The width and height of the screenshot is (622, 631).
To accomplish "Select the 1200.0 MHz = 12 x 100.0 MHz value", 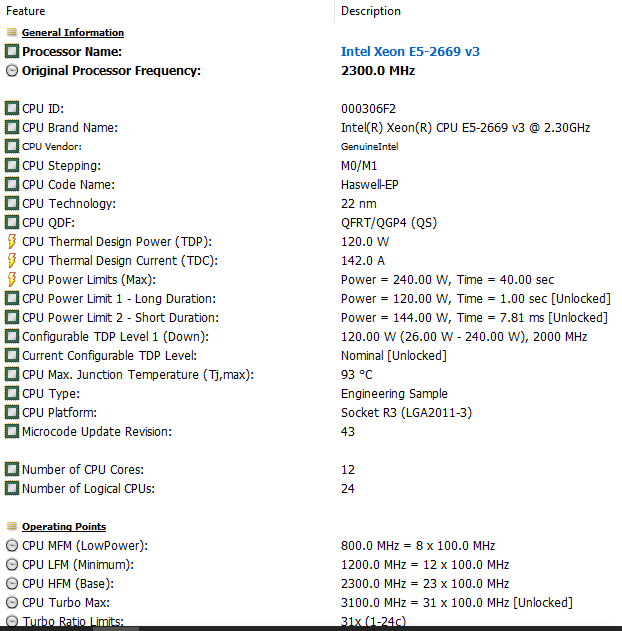I will click(x=425, y=565).
